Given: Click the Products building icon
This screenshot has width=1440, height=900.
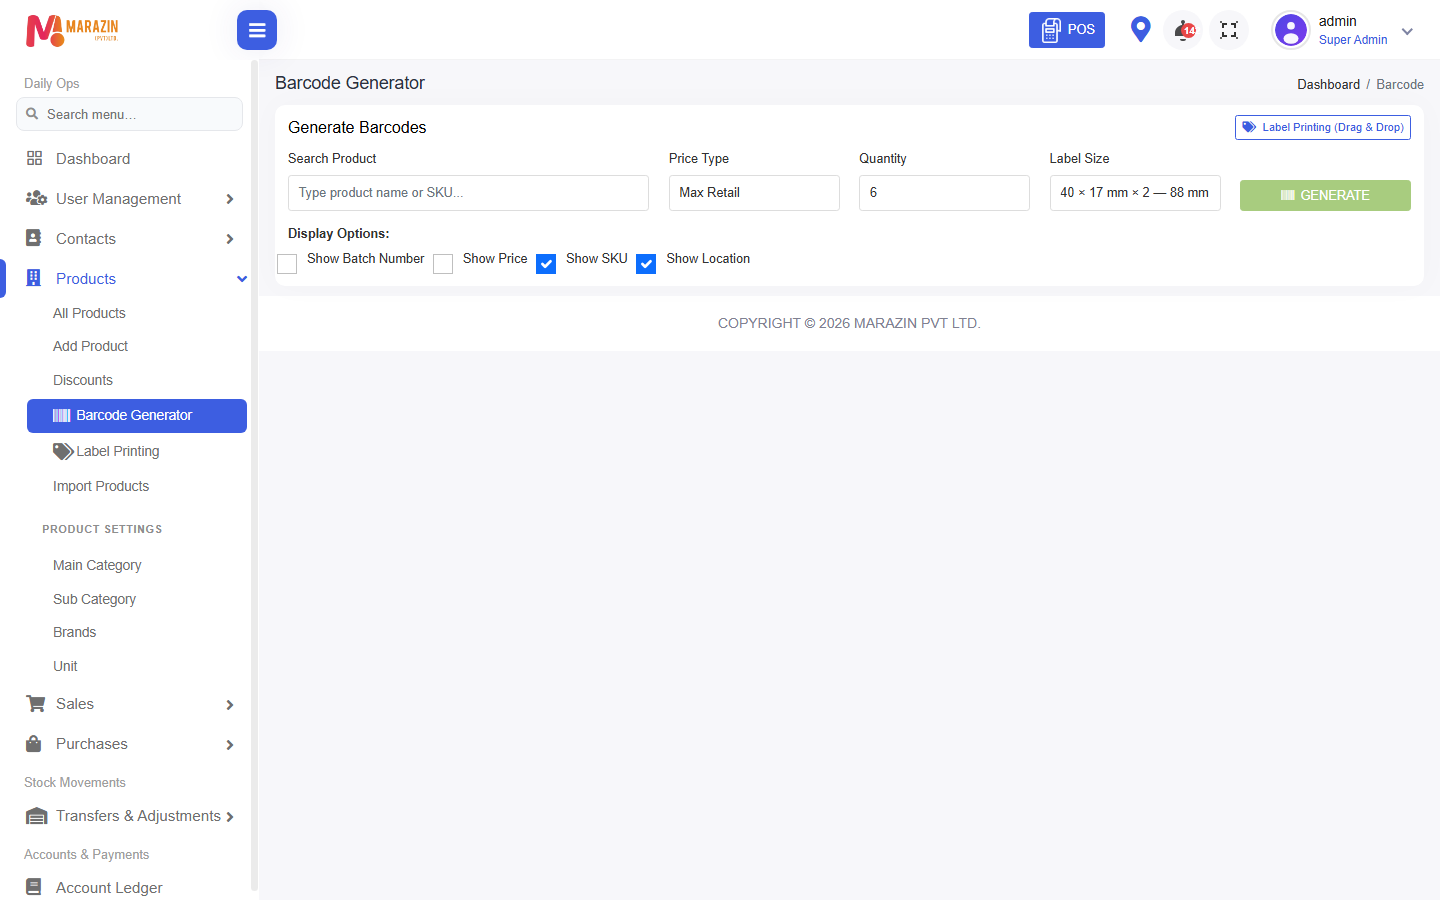Looking at the screenshot, I should pos(34,278).
